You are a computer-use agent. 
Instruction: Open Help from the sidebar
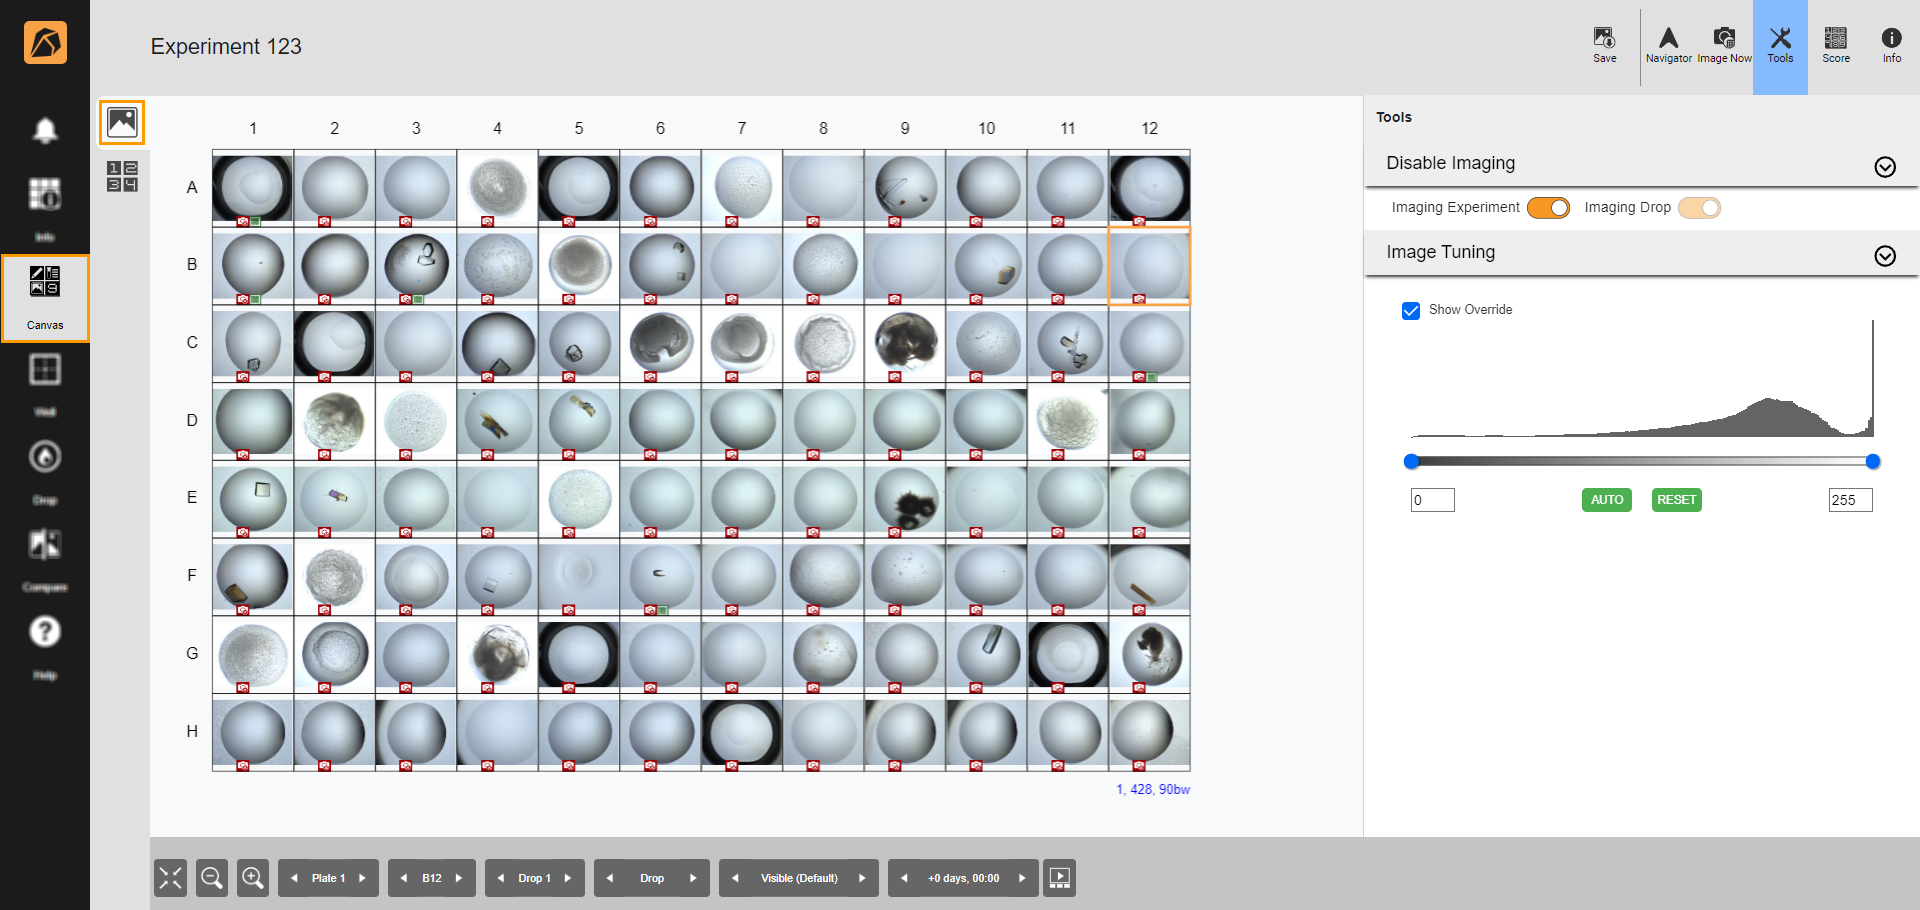pos(45,646)
